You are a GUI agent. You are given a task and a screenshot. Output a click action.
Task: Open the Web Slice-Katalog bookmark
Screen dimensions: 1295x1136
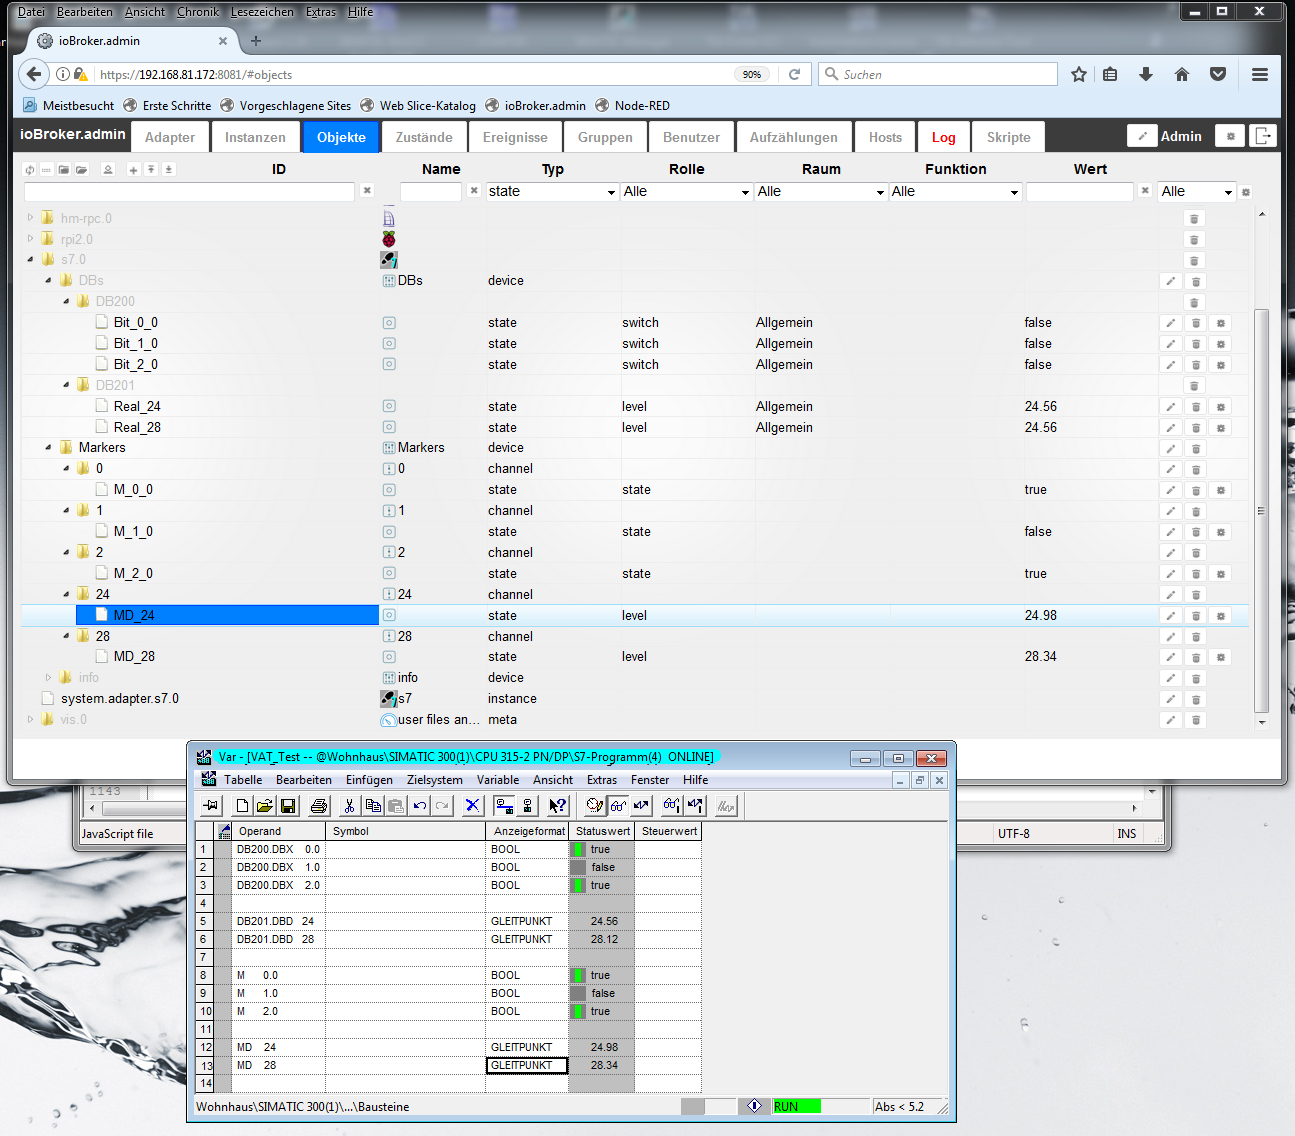point(417,105)
